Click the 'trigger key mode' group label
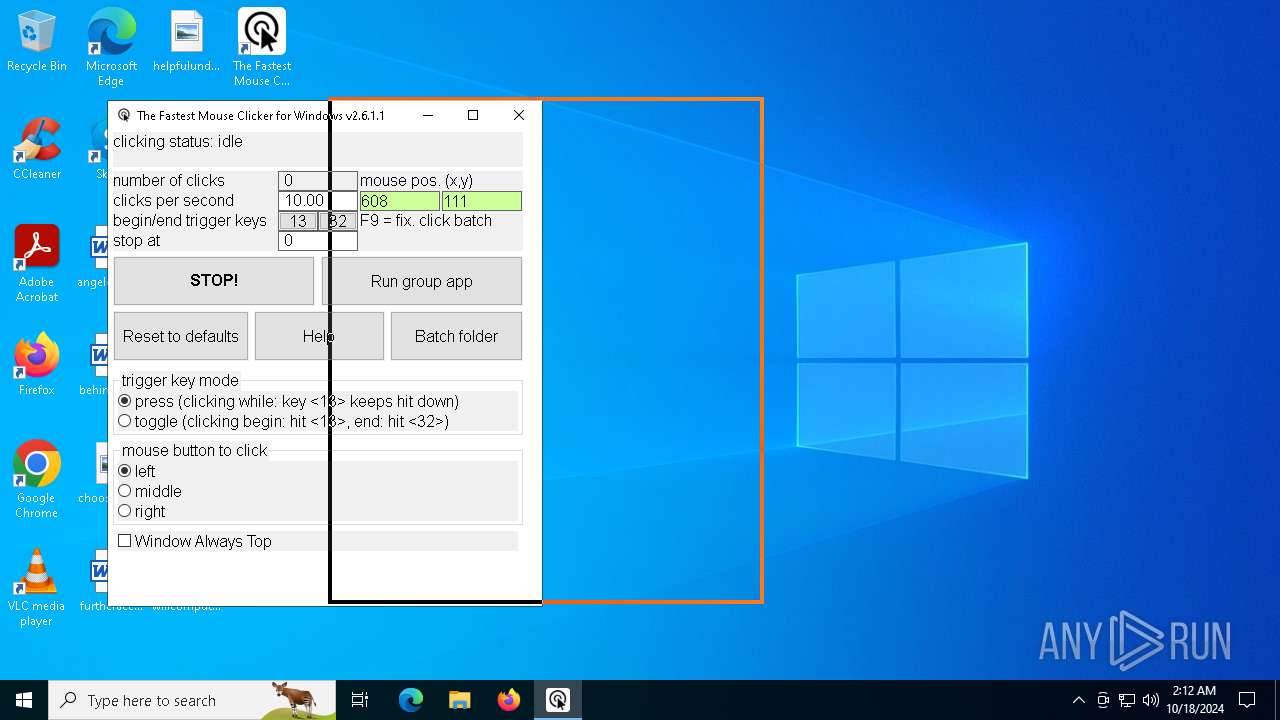This screenshot has width=1280, height=720. pos(180,381)
